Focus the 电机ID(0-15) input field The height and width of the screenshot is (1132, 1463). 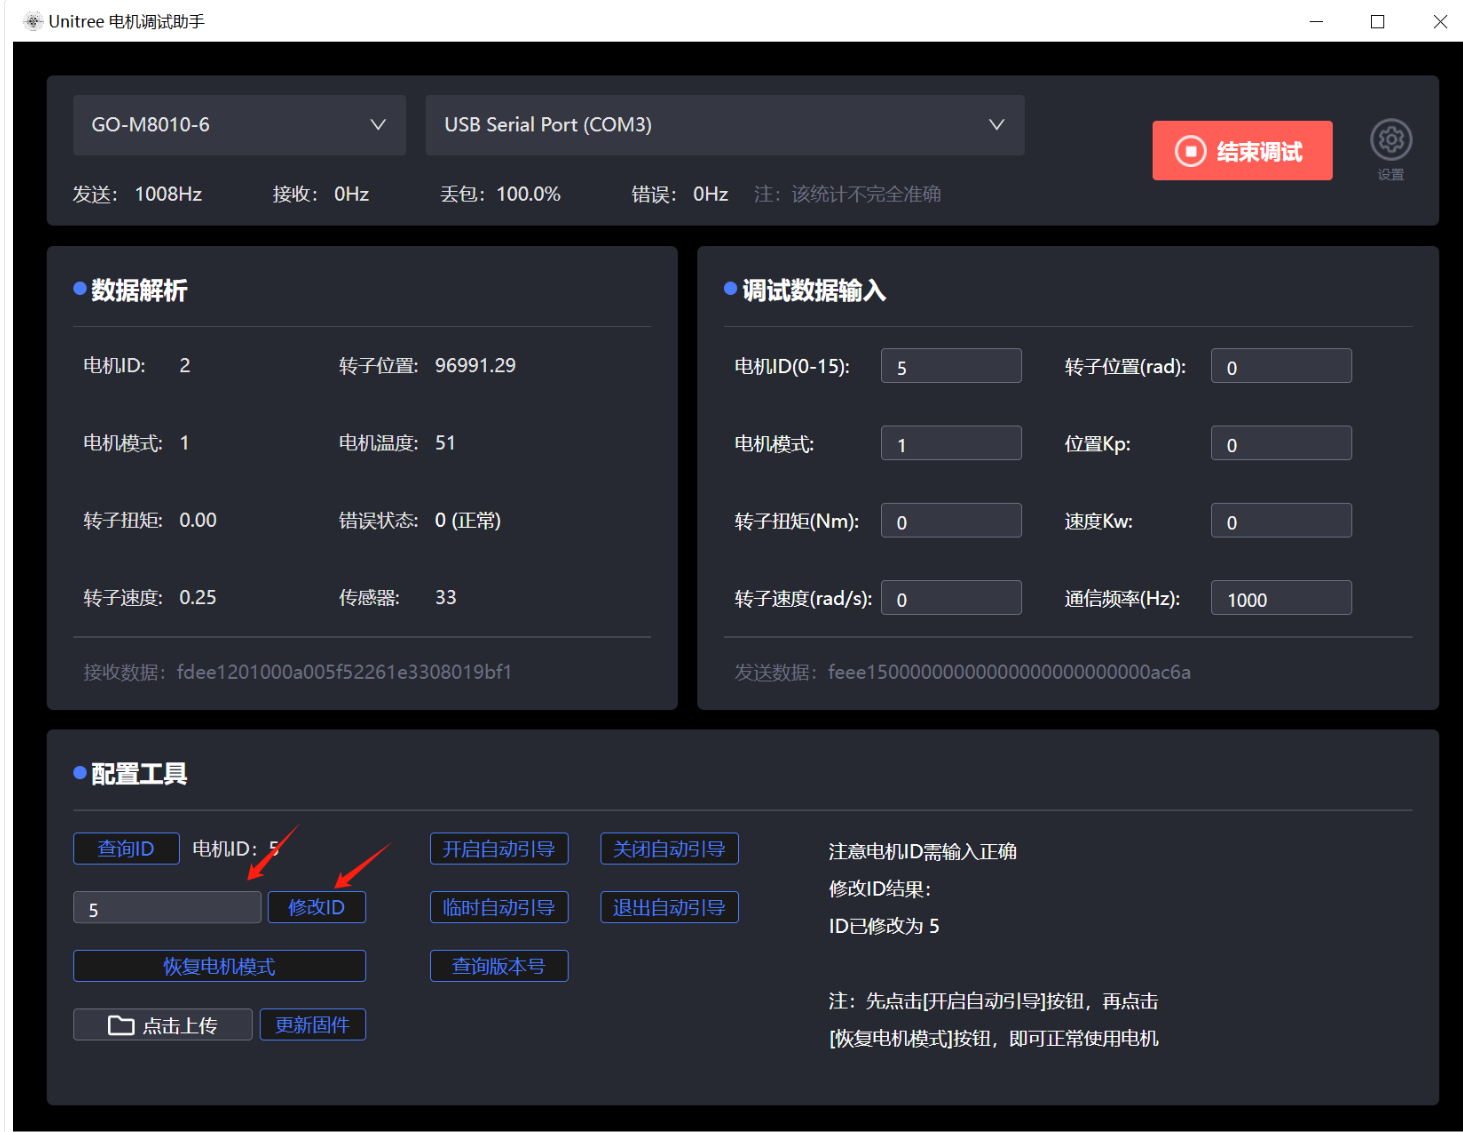950,367
